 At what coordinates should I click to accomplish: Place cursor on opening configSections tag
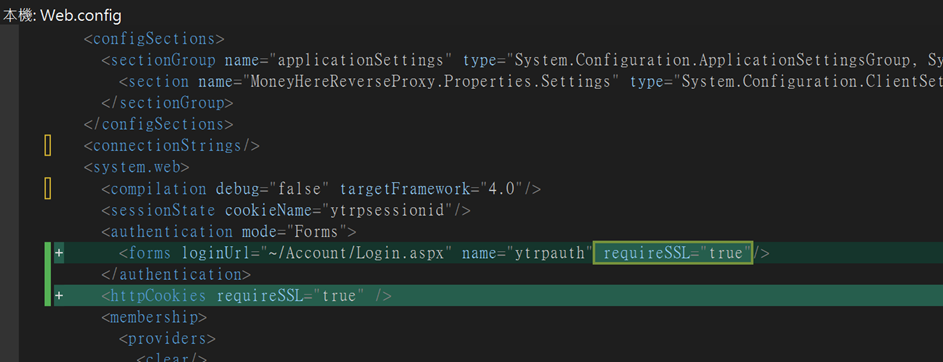coord(154,39)
